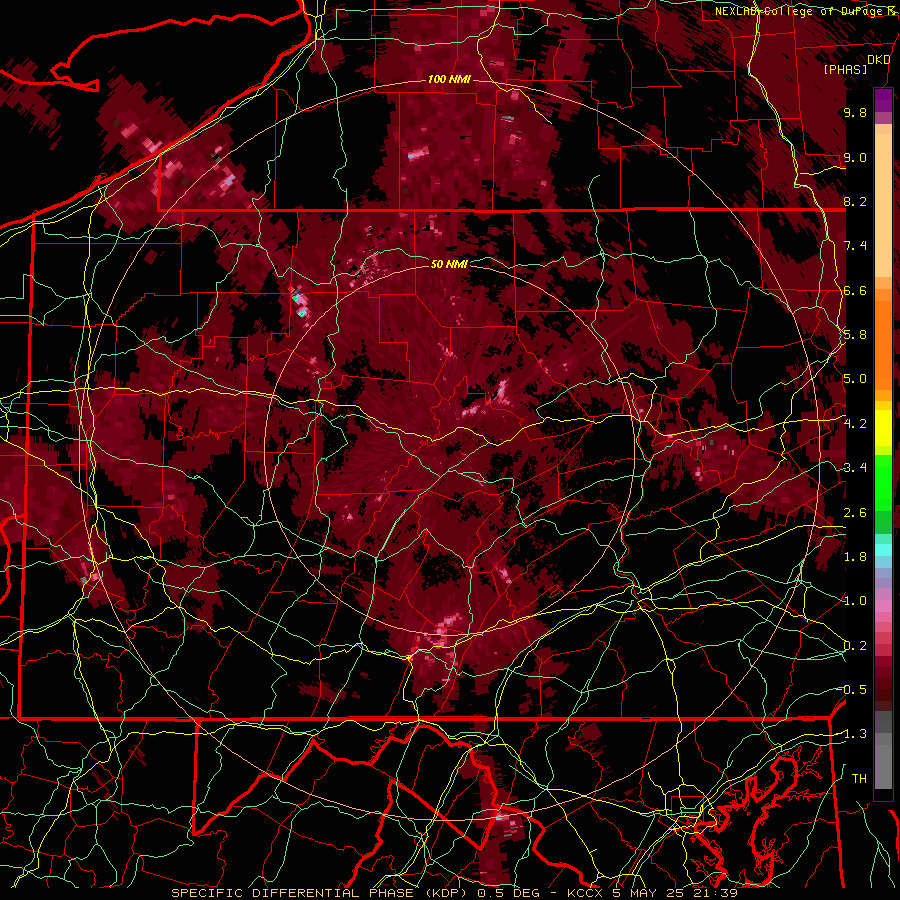Click the 0.2 scale value

[855, 646]
